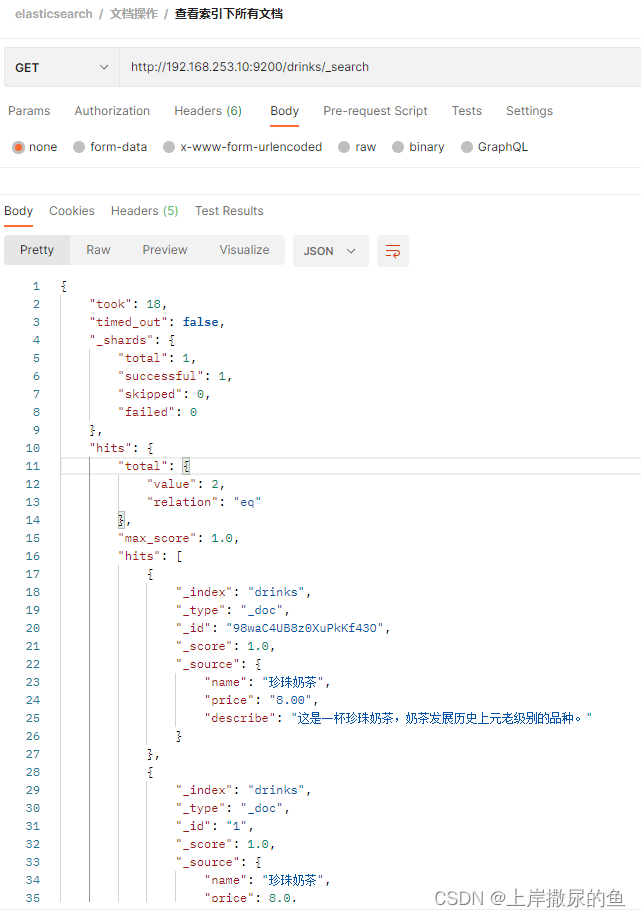The width and height of the screenshot is (641, 917).
Task: Click line number 33 in gutter
Action: pos(33,862)
